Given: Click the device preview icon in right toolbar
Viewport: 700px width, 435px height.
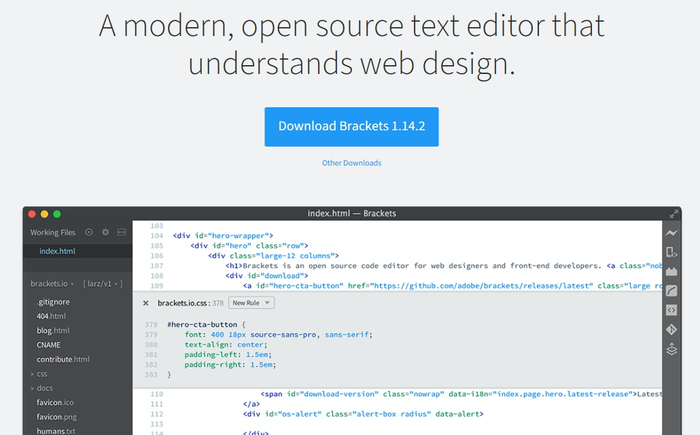Looking at the screenshot, I should point(672,252).
